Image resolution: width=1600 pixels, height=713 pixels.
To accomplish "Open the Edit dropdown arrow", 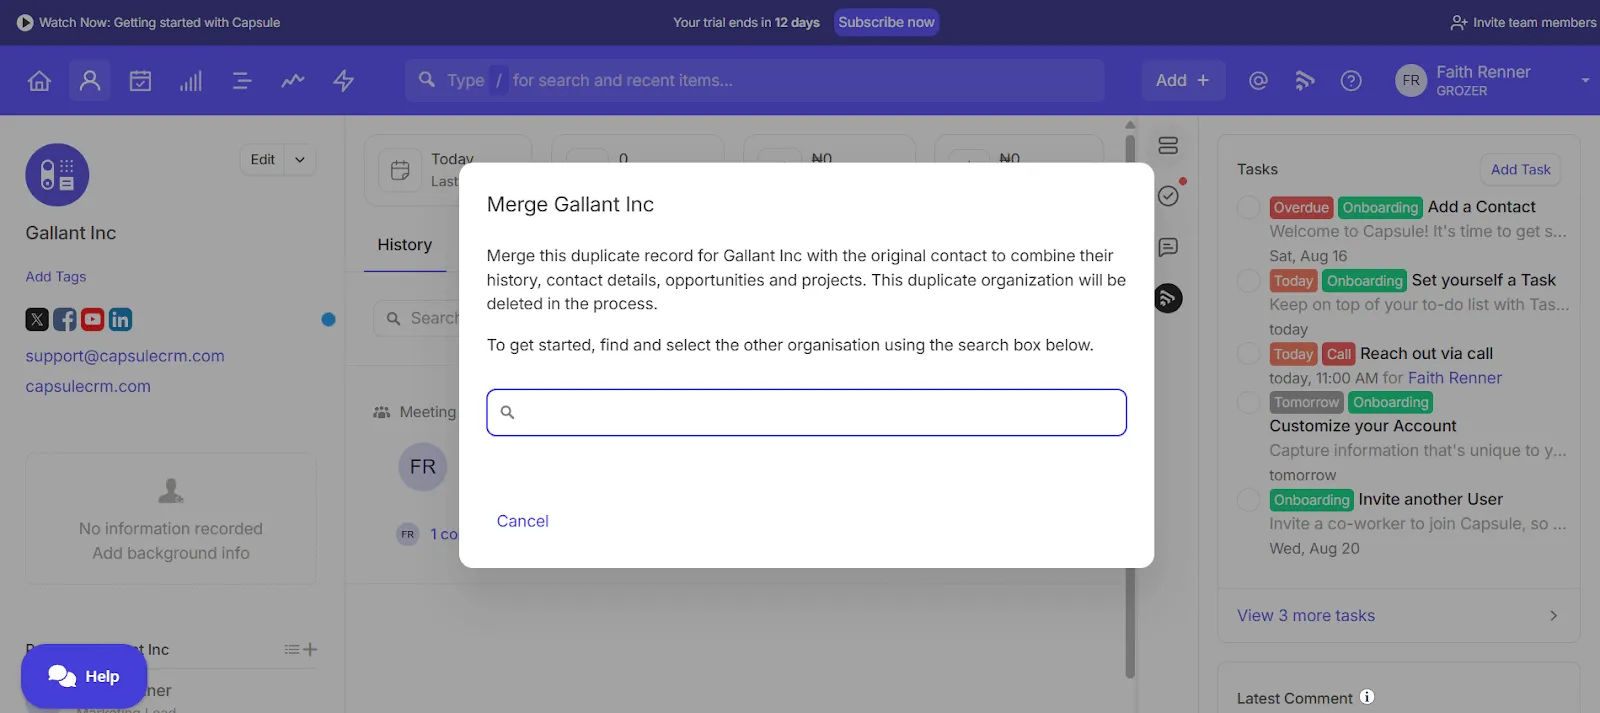I will (300, 160).
